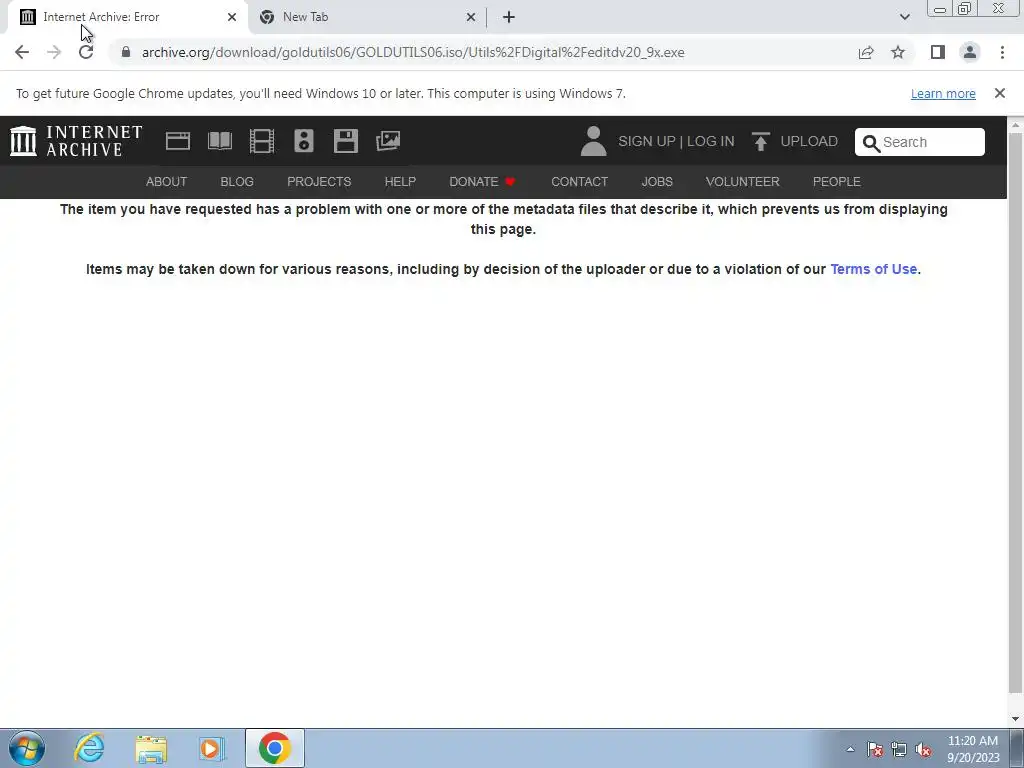The width and height of the screenshot is (1024, 768).
Task: Click the browser forward arrow
Action: coord(54,52)
